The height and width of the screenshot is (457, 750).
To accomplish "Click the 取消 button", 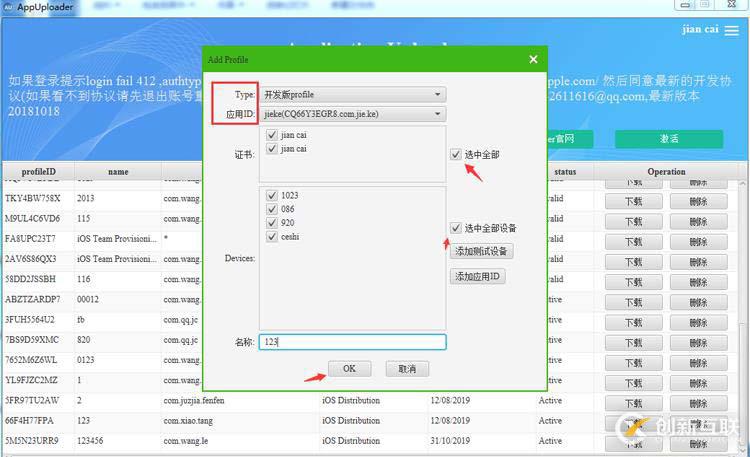I will point(407,369).
